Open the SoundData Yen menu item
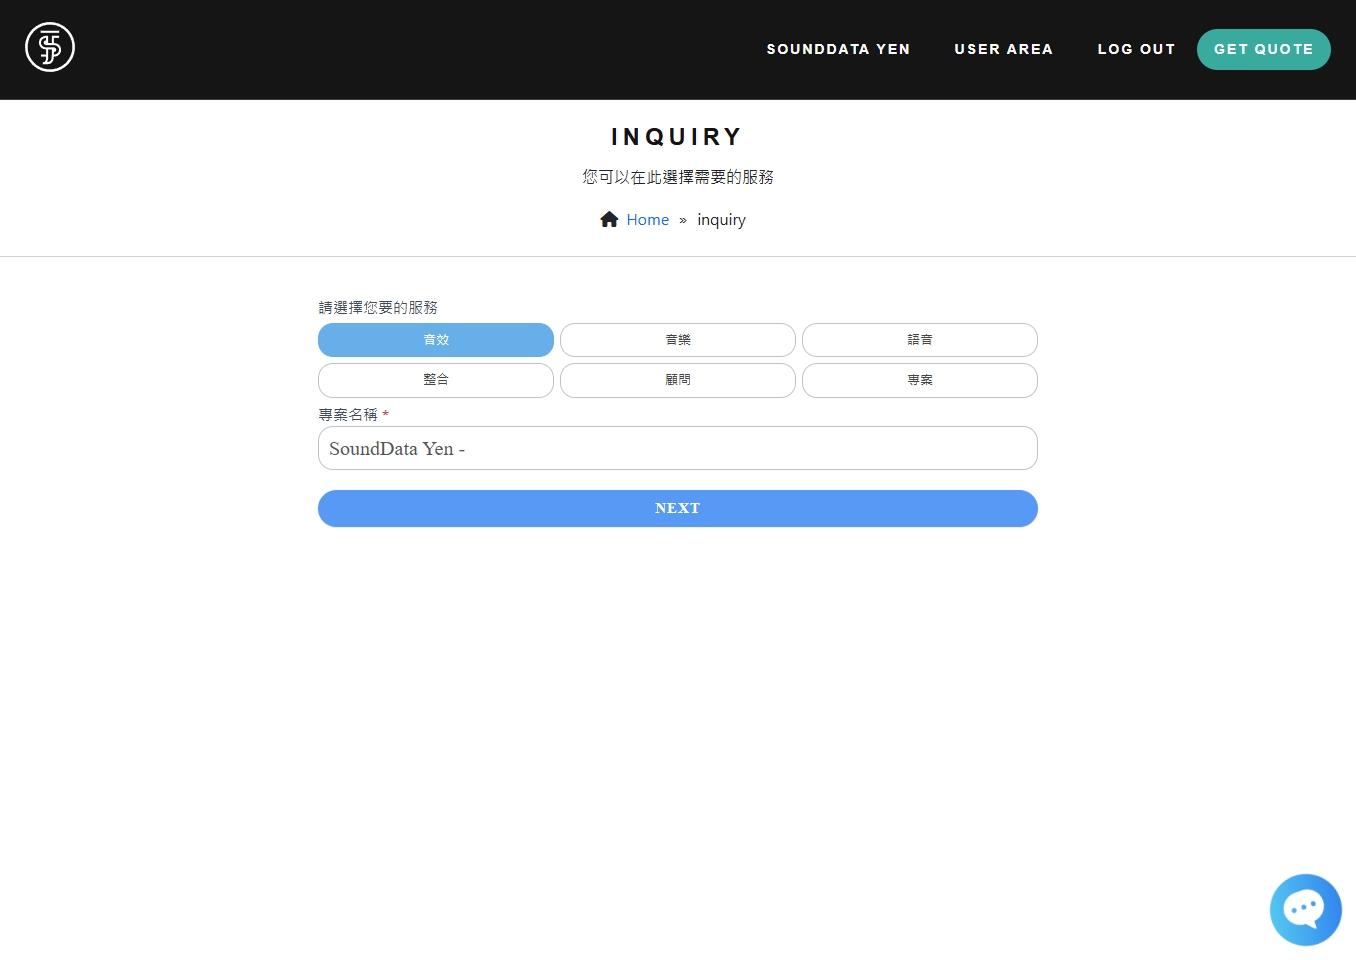This screenshot has height=960, width=1356. pos(838,49)
